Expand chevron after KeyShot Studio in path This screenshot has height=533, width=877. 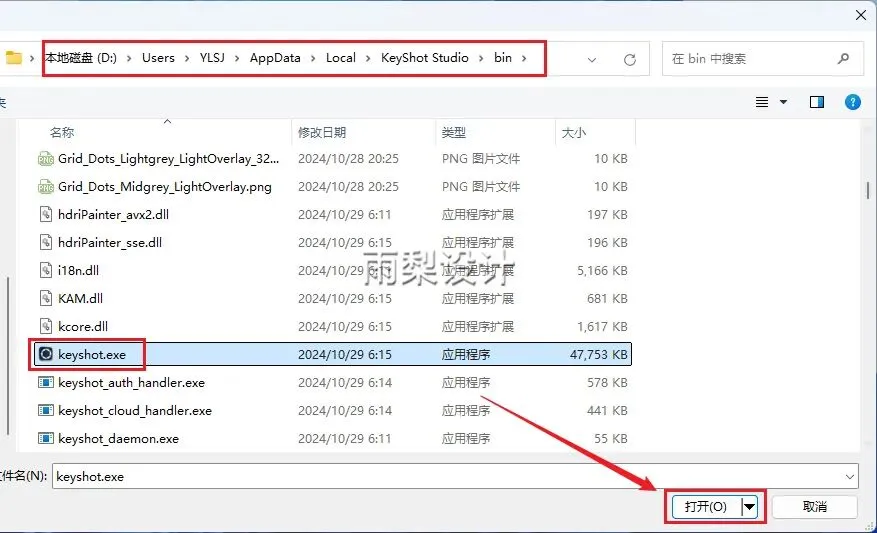pyautogui.click(x=480, y=58)
